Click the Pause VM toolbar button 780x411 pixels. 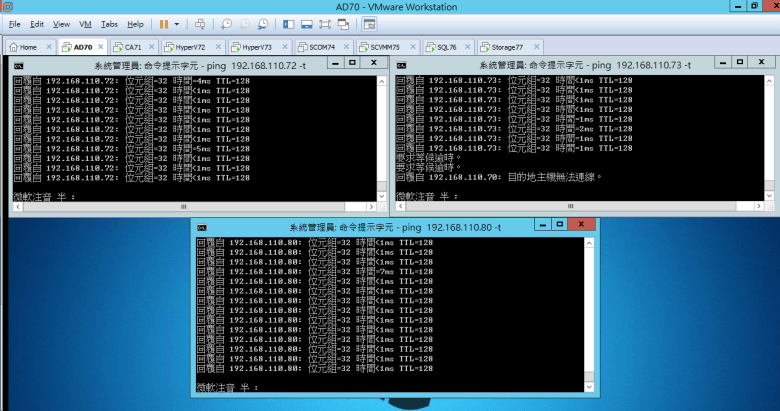point(163,23)
